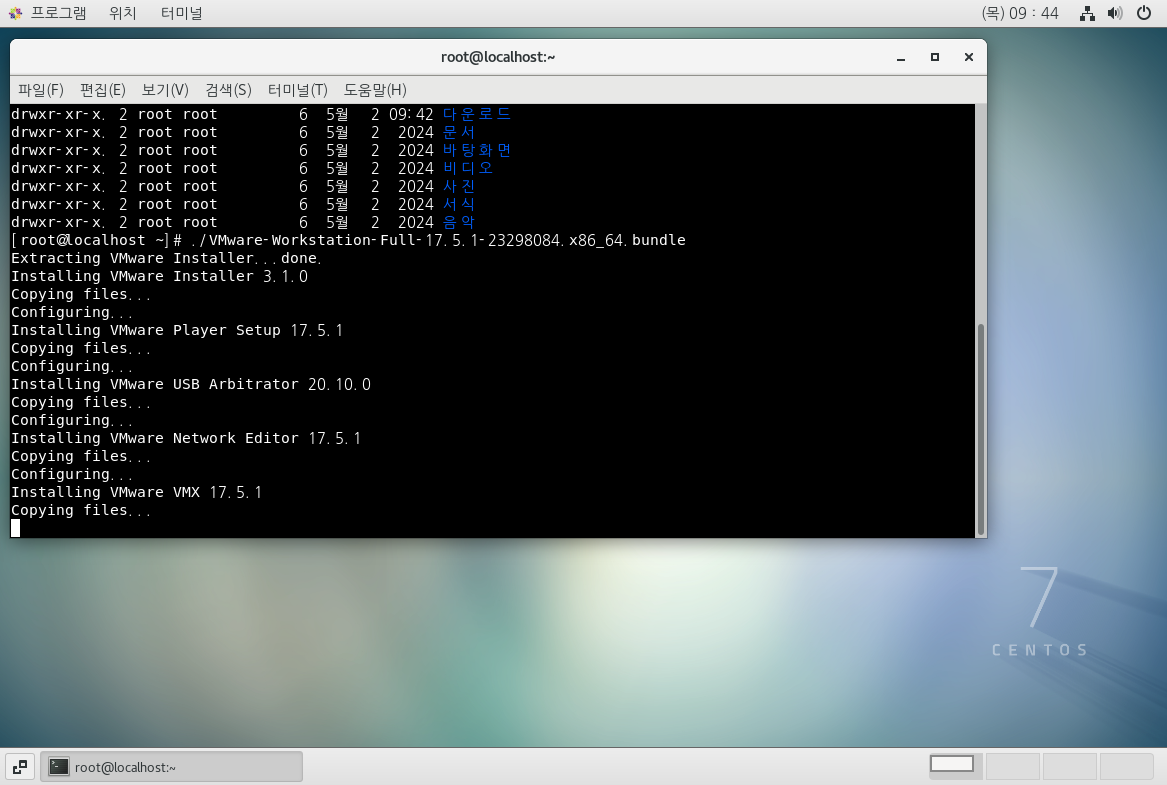Click 'Installing VMware USB Arbitrator 20.10.0' line
The width and height of the screenshot is (1167, 785).
point(191,384)
